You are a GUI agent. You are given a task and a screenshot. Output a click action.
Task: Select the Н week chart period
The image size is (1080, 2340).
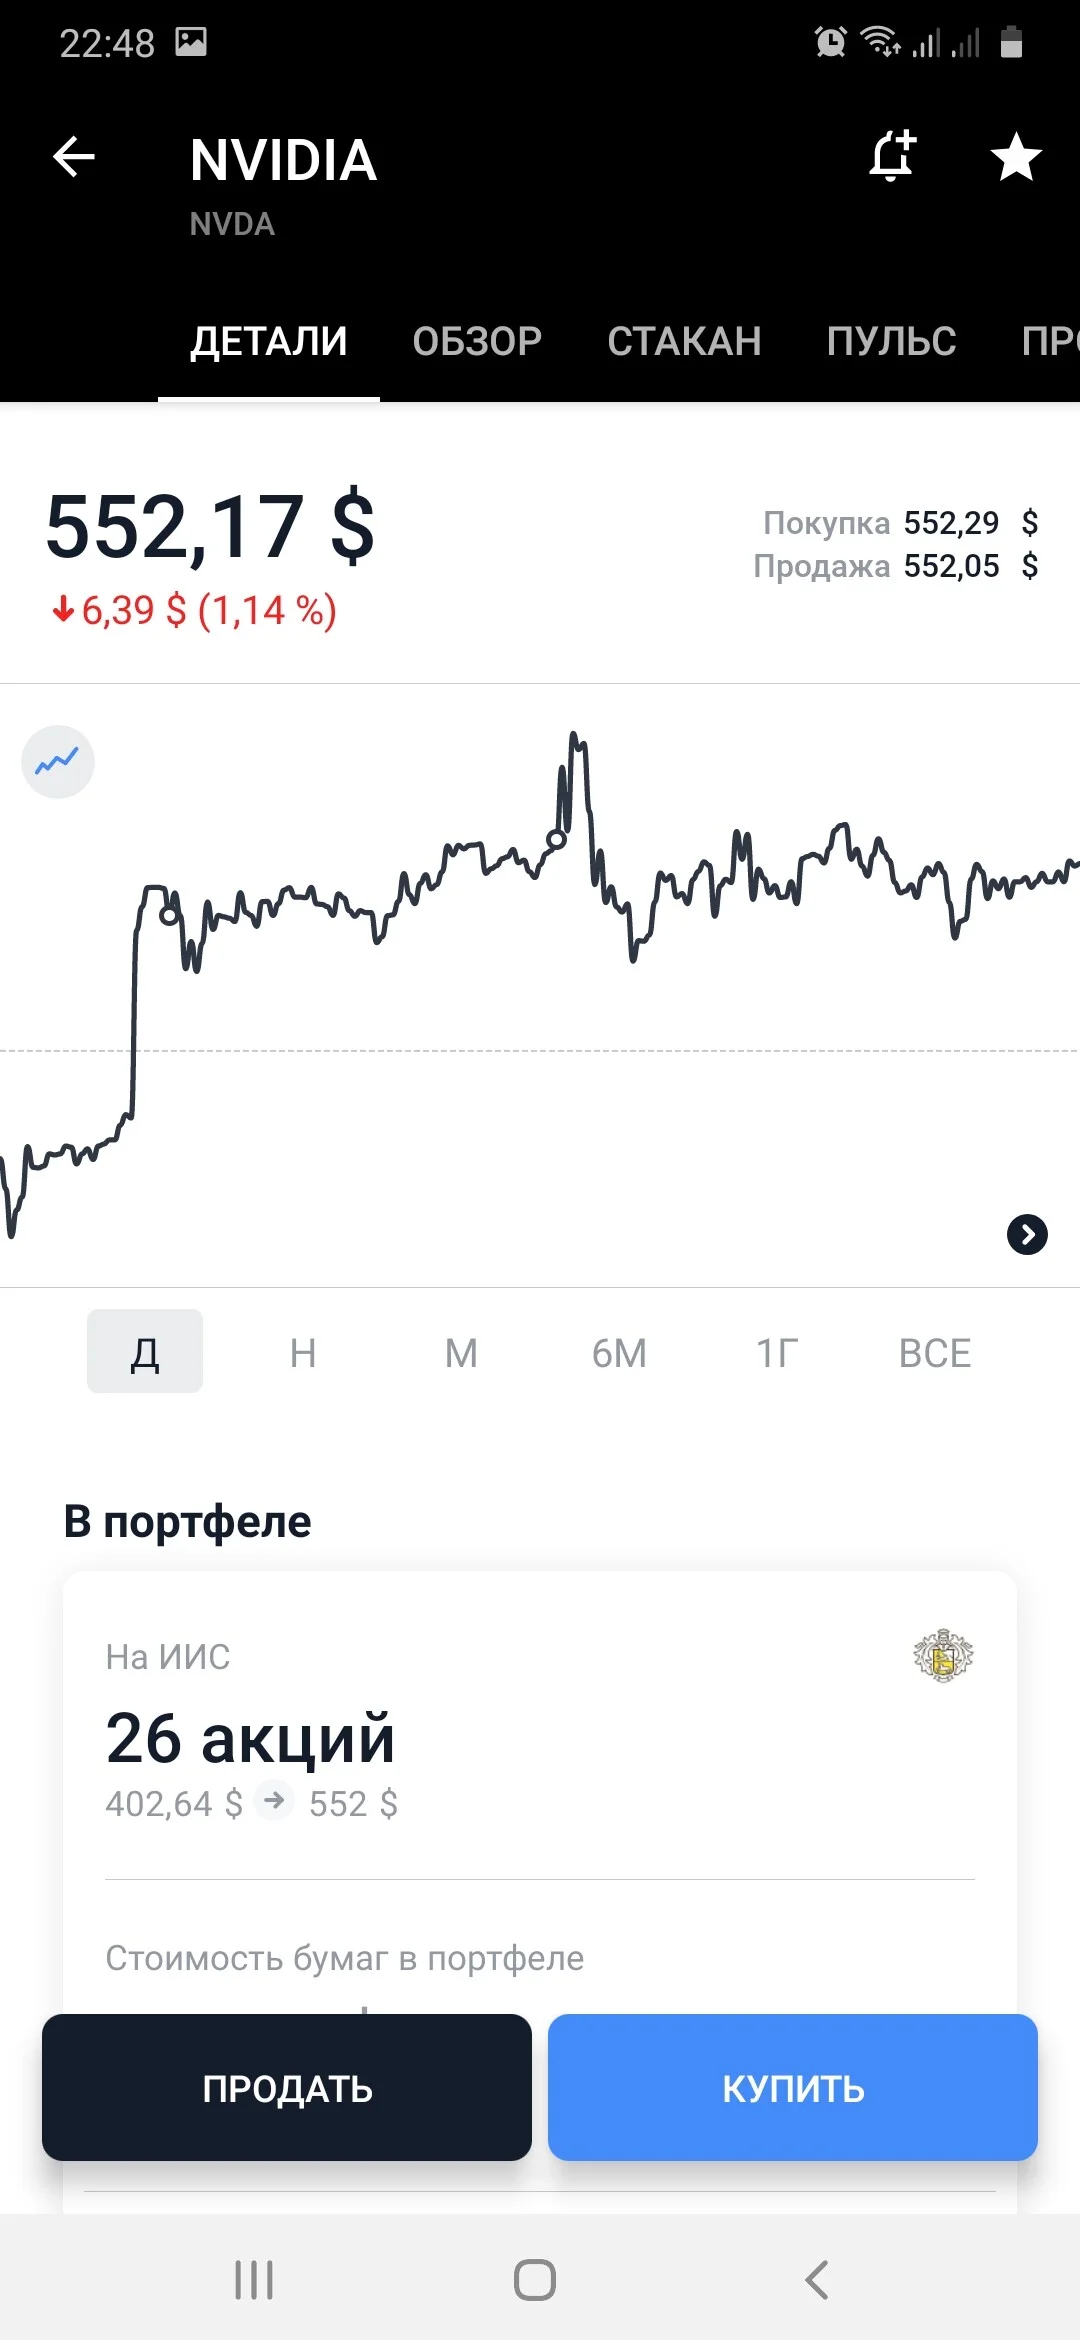coord(303,1353)
